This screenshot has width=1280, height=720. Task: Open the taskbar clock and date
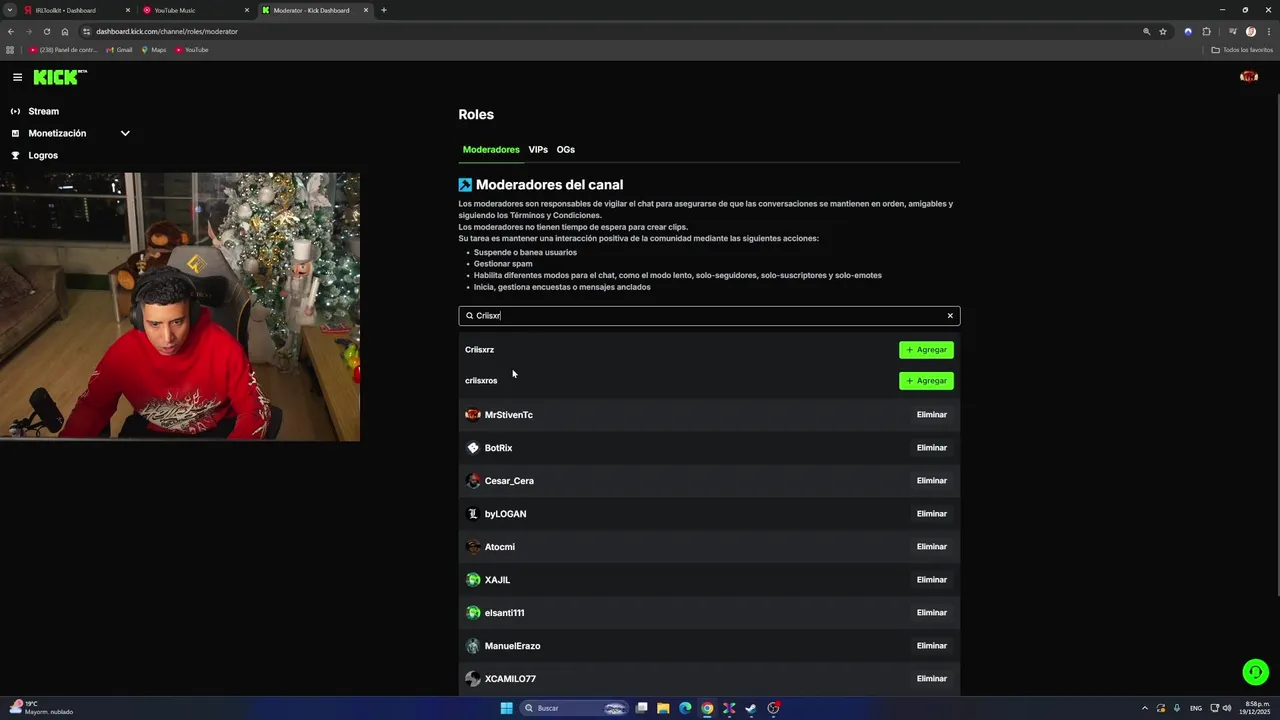coord(1254,708)
